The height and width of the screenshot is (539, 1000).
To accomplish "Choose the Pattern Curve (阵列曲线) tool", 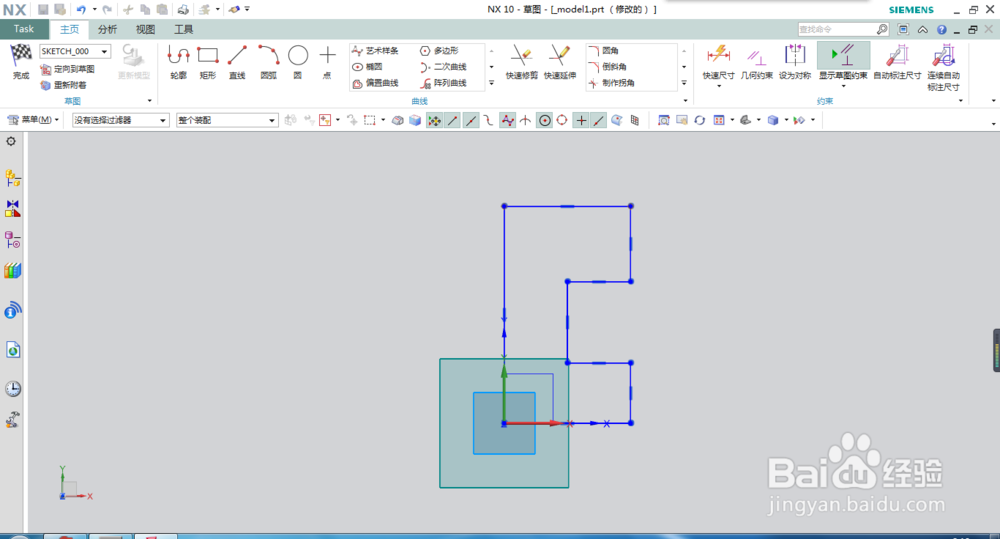I will [443, 83].
